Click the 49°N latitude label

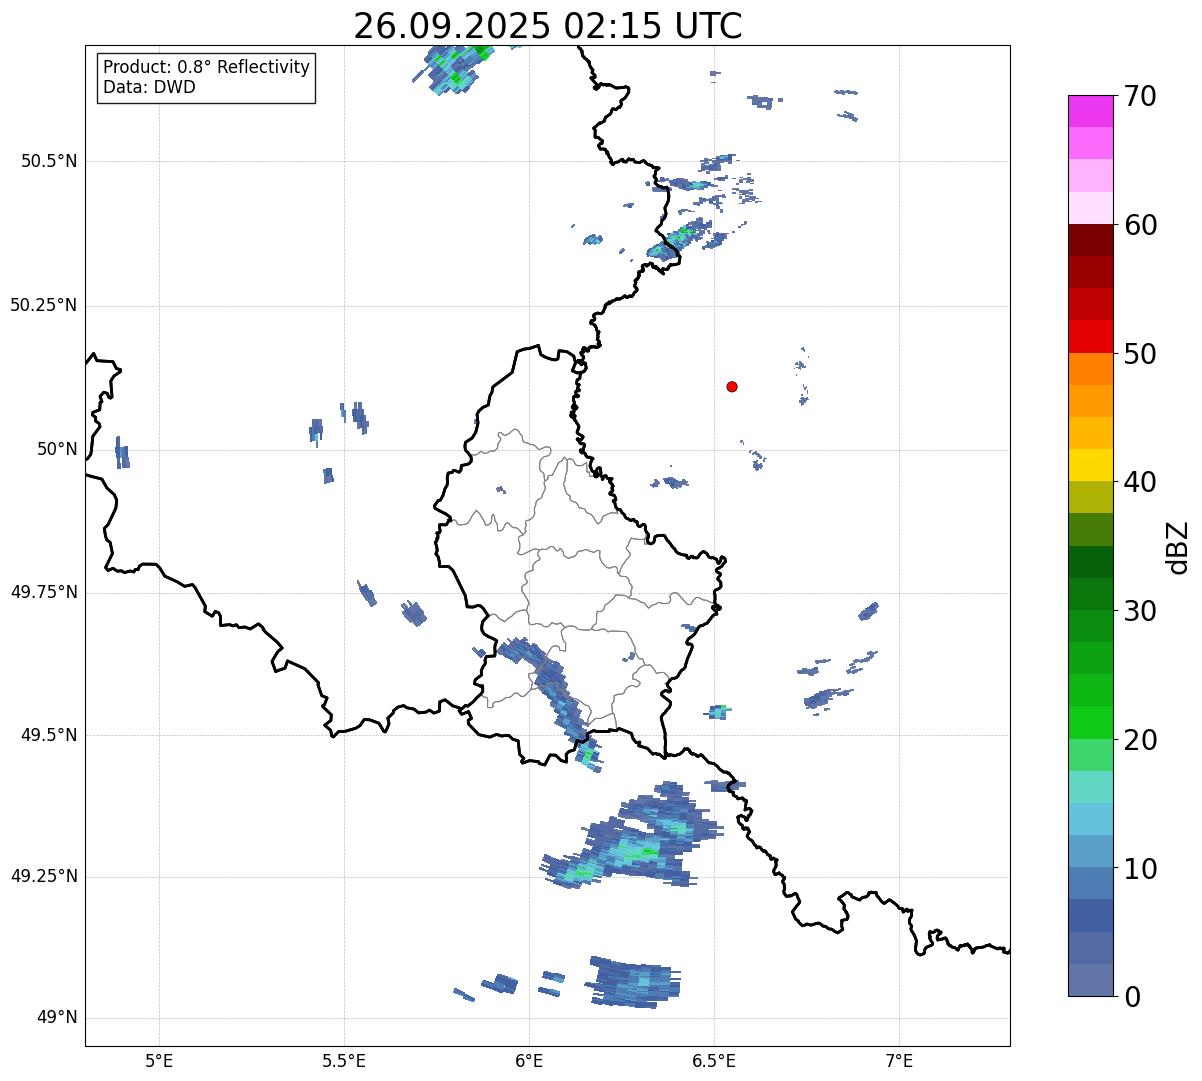coord(57,1018)
